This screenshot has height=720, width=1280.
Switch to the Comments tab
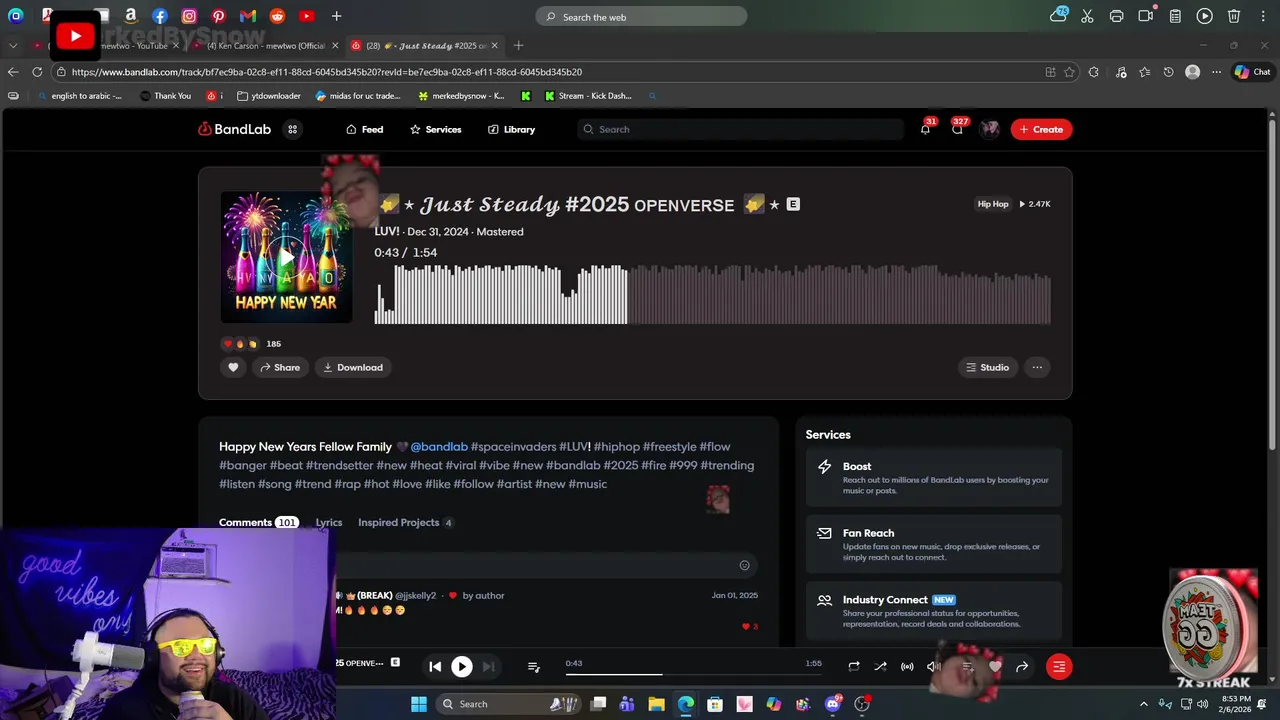258,522
